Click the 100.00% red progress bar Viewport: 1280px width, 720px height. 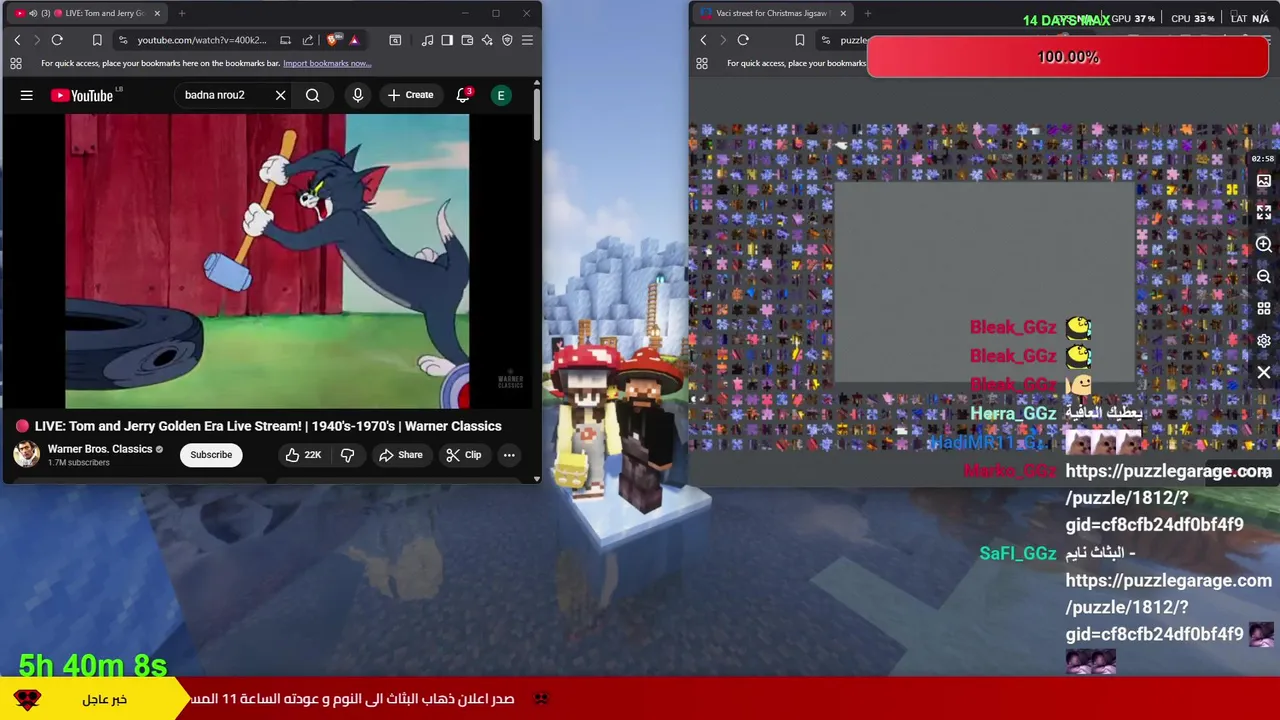tap(1068, 57)
